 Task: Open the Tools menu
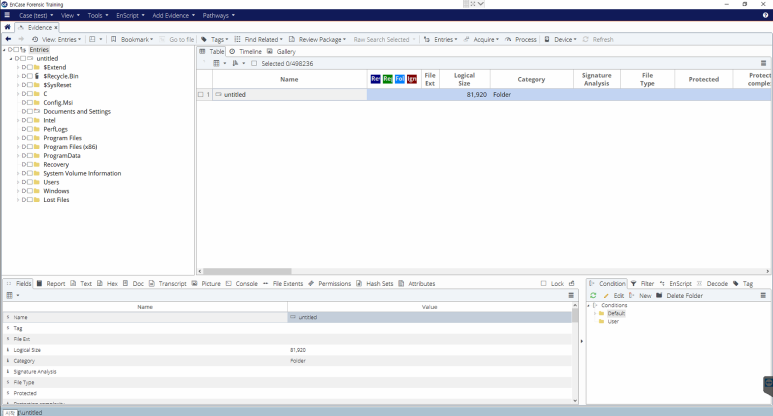(98, 15)
